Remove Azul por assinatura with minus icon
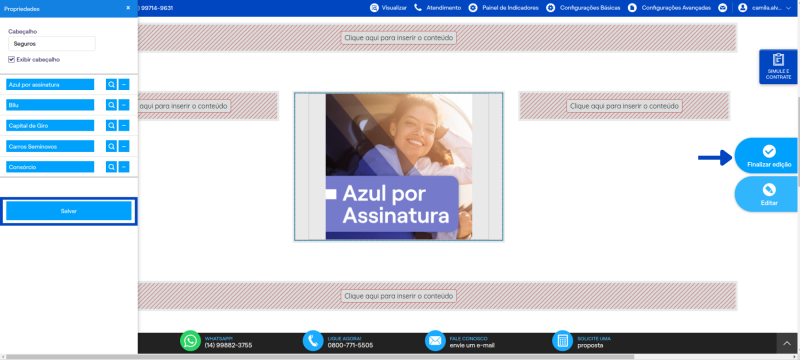Viewport: 800px width, 360px height. [x=123, y=85]
